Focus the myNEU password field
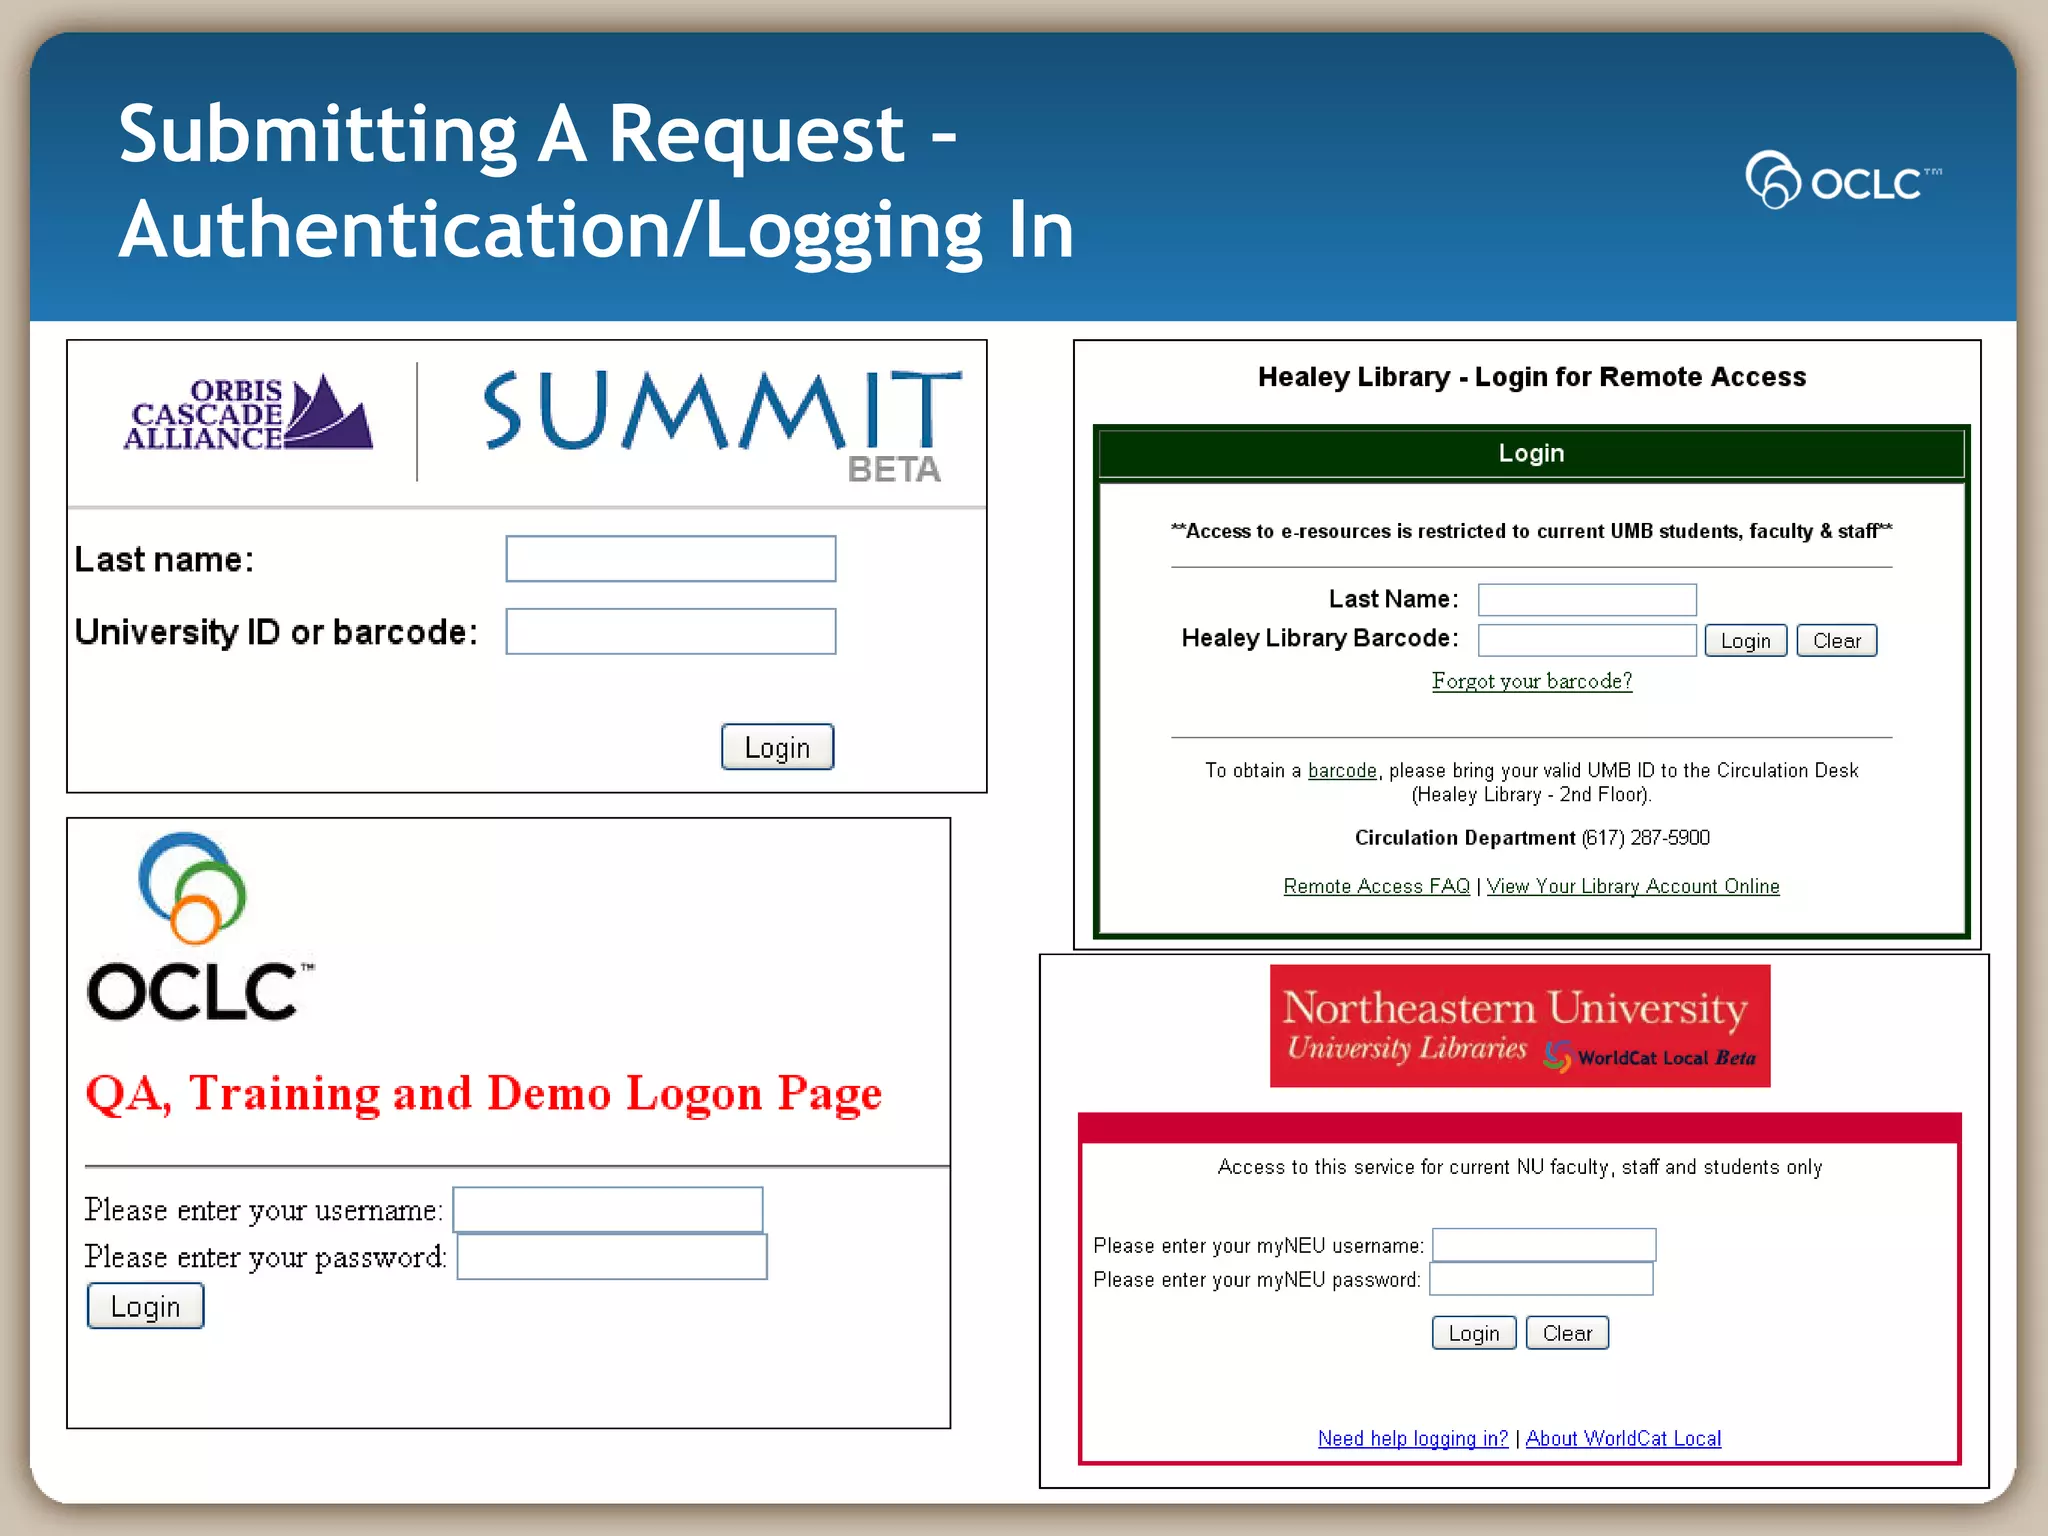This screenshot has height=1536, width=2048. [x=1541, y=1279]
